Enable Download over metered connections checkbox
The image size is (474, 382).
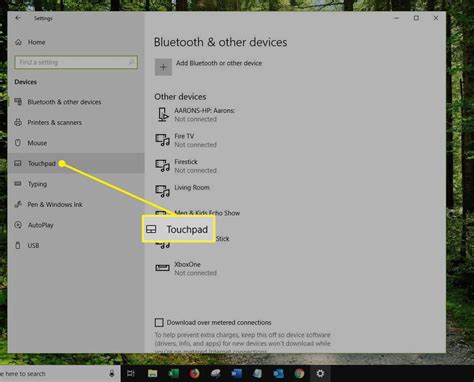(159, 323)
